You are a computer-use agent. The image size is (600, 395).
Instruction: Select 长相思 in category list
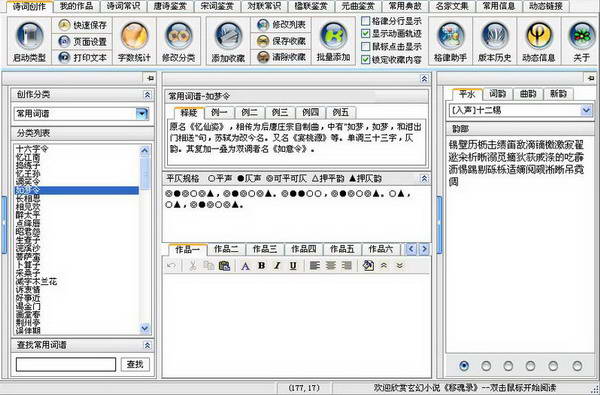pos(77,198)
